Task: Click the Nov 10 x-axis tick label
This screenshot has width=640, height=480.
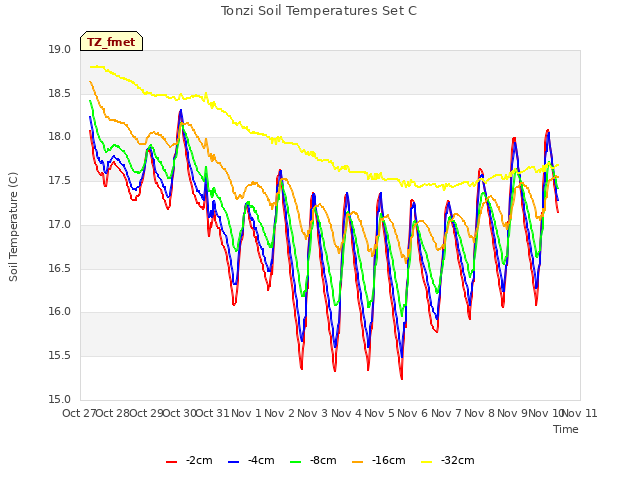Action: 546,413
